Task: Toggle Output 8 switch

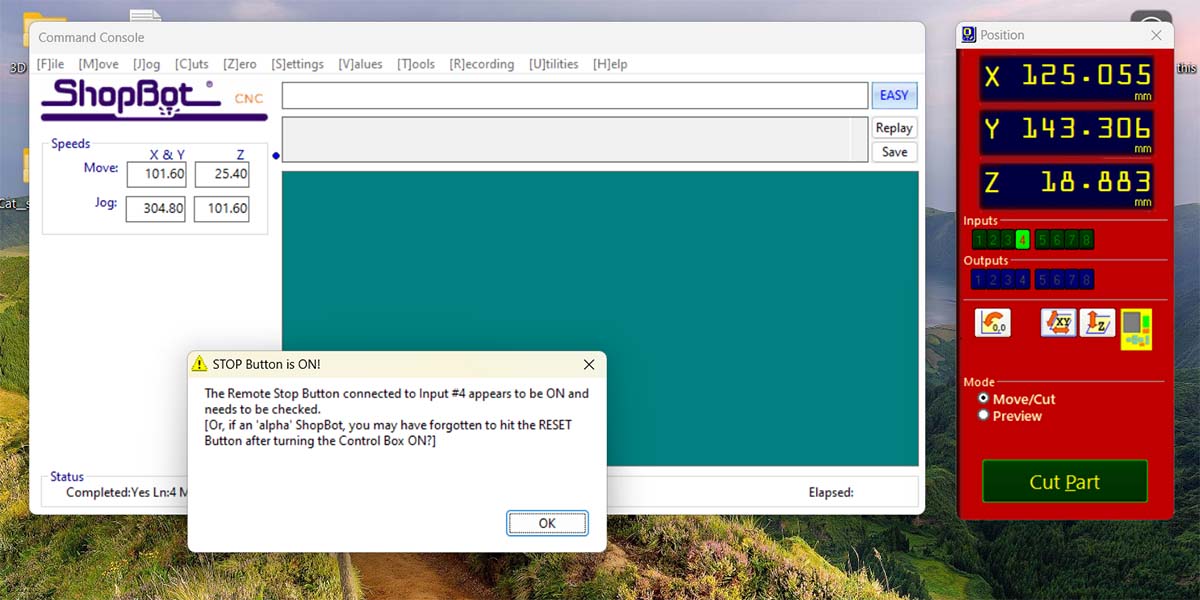Action: point(1086,279)
